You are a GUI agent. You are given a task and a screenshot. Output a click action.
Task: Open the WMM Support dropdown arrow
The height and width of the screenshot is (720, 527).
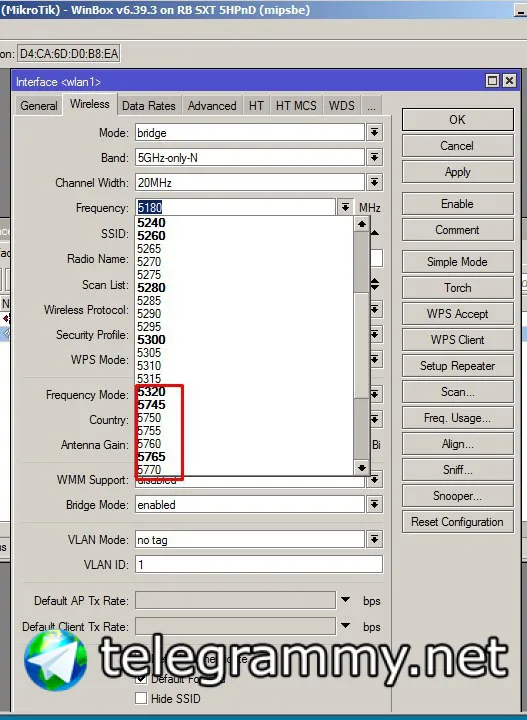(x=375, y=480)
